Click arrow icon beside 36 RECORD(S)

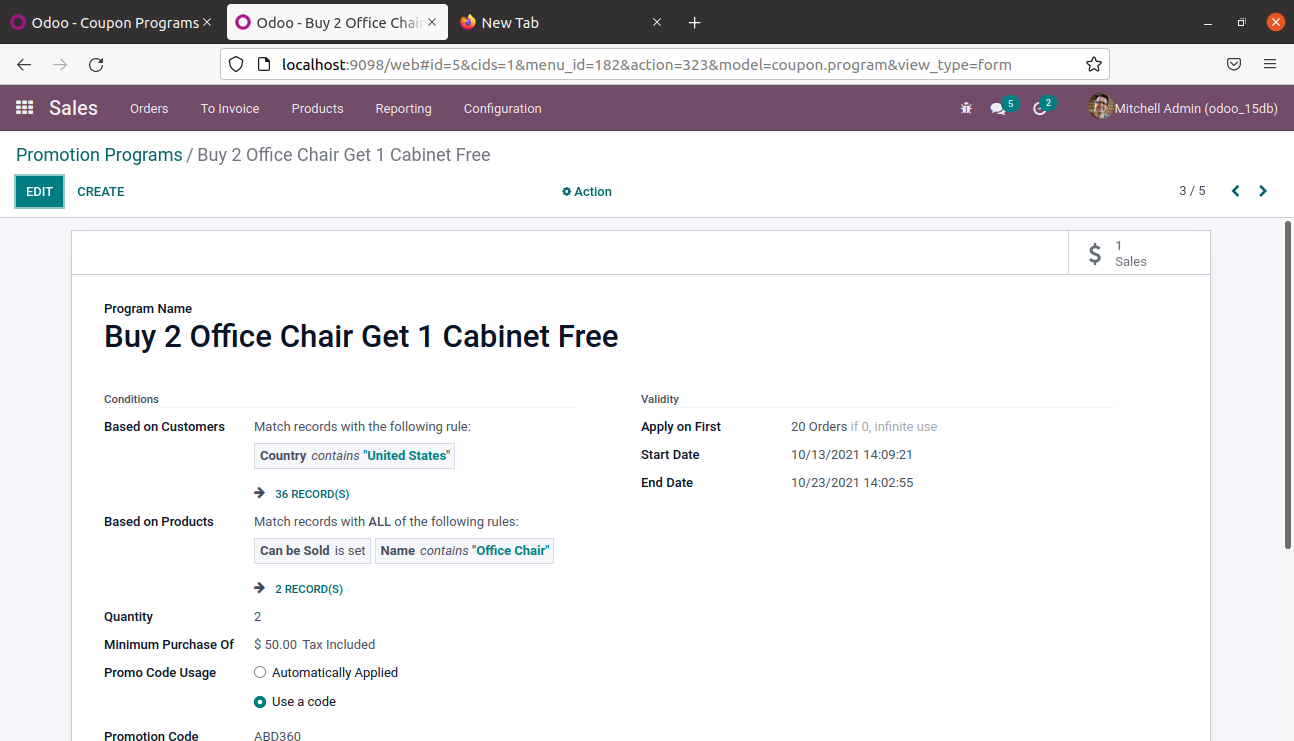pyautogui.click(x=260, y=493)
